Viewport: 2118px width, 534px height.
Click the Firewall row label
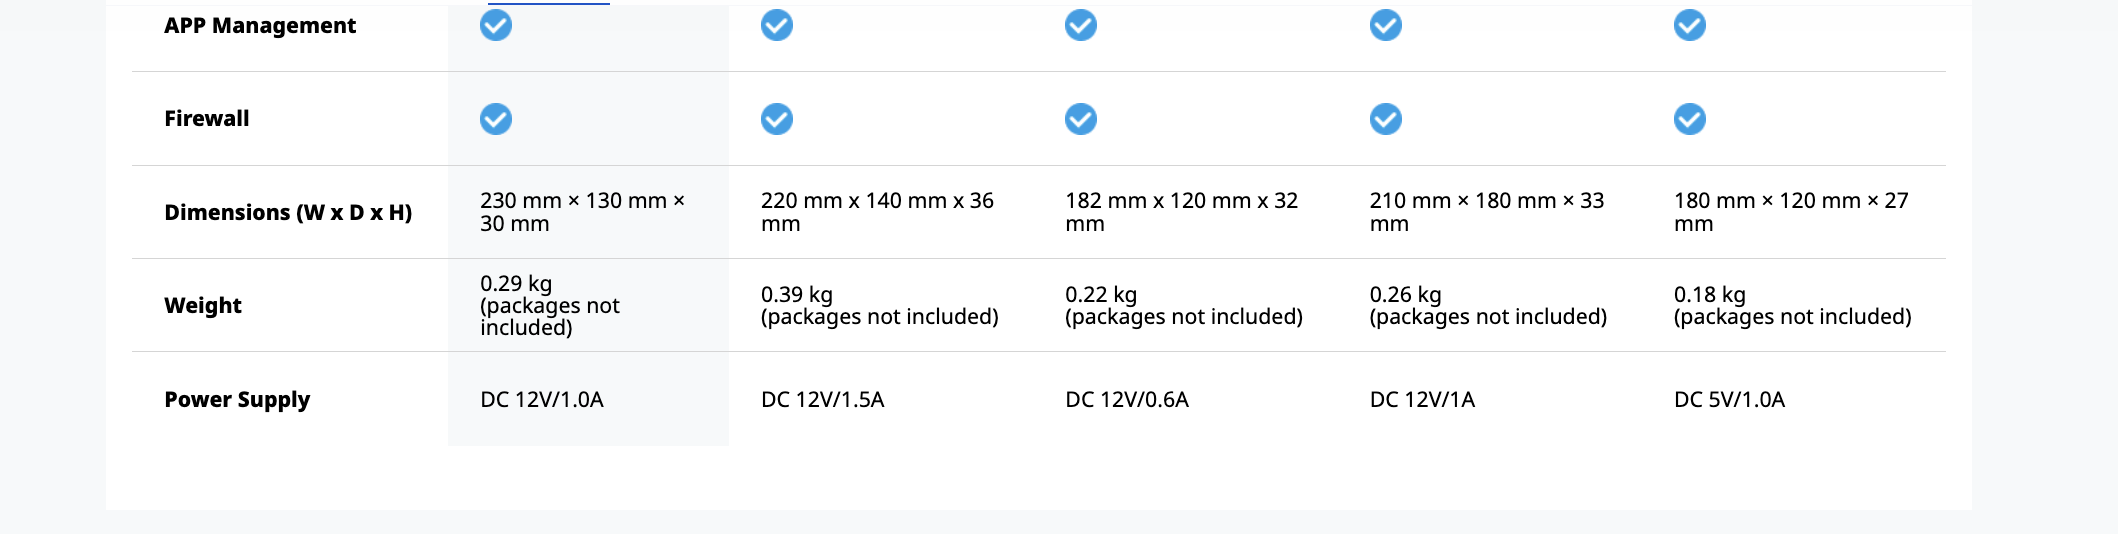(207, 119)
